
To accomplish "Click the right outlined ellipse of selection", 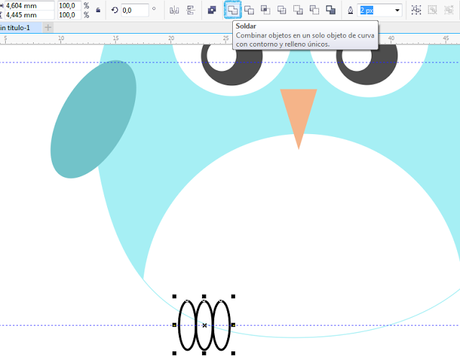I will (x=221, y=325).
